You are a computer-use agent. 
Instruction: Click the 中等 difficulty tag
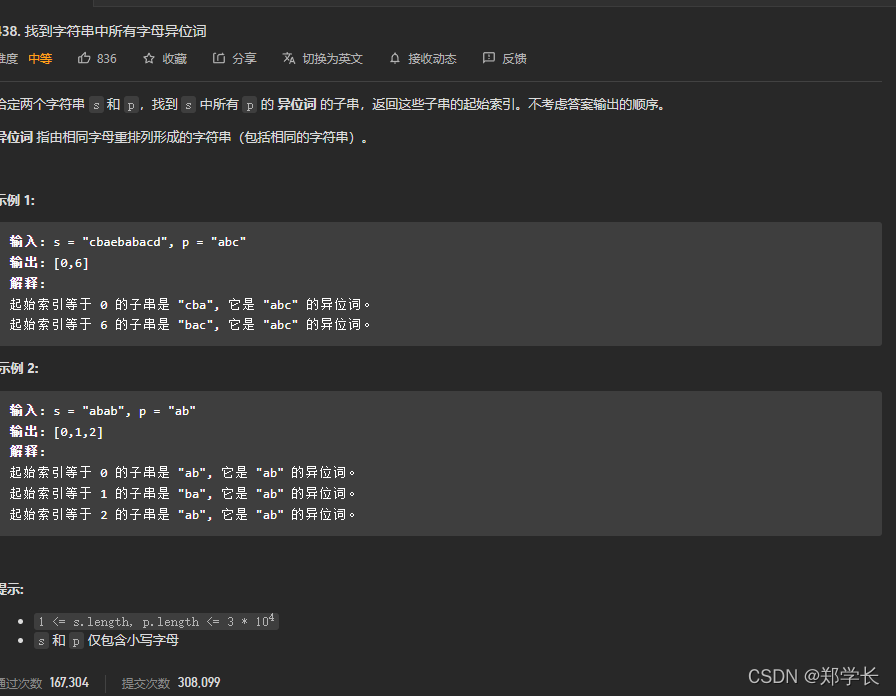pyautogui.click(x=40, y=58)
